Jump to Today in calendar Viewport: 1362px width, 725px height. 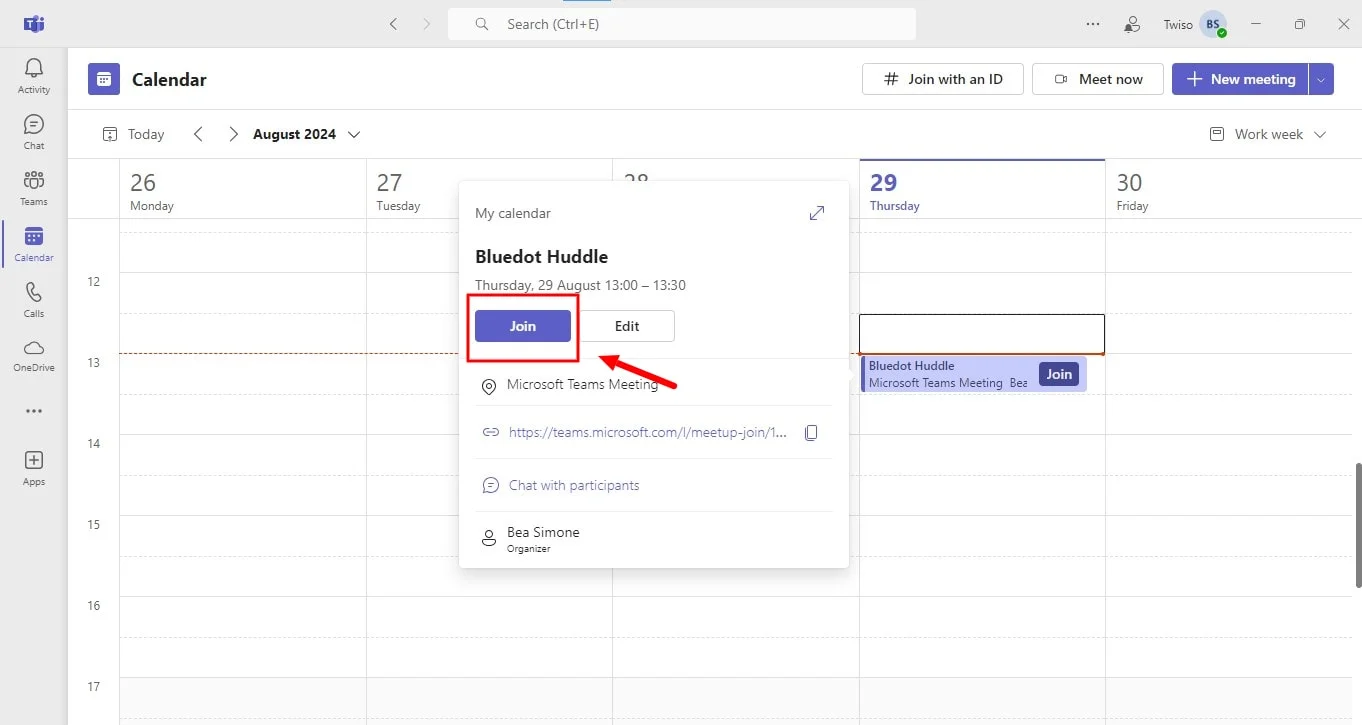coord(133,134)
